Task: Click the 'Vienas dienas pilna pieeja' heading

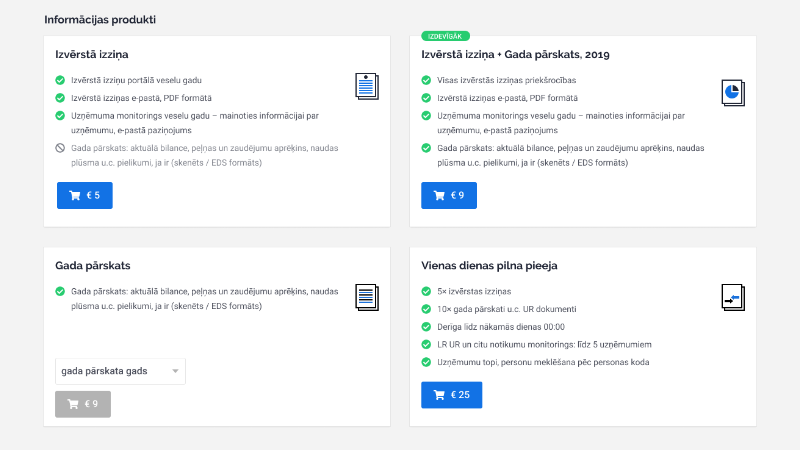Action: 489,266
